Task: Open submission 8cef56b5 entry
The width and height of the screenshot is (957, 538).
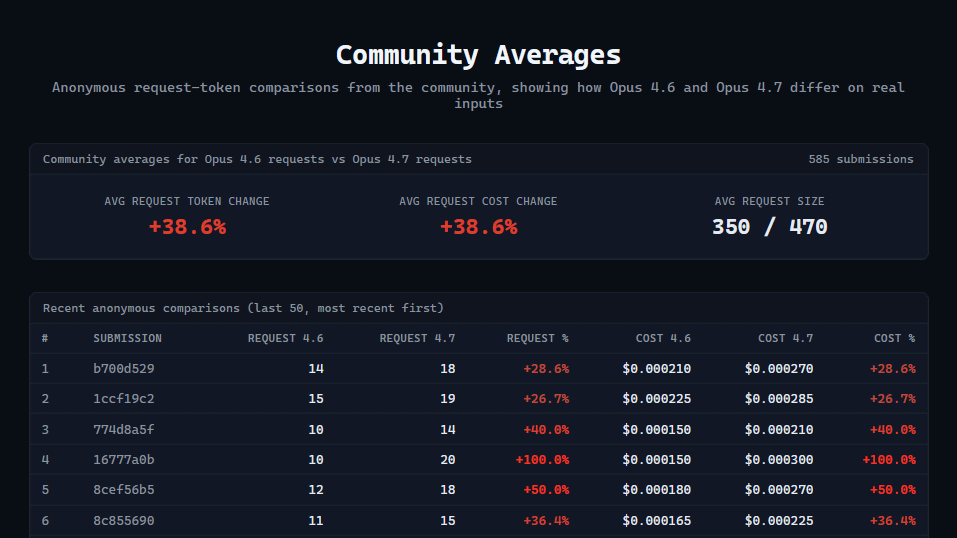Action: [124, 490]
